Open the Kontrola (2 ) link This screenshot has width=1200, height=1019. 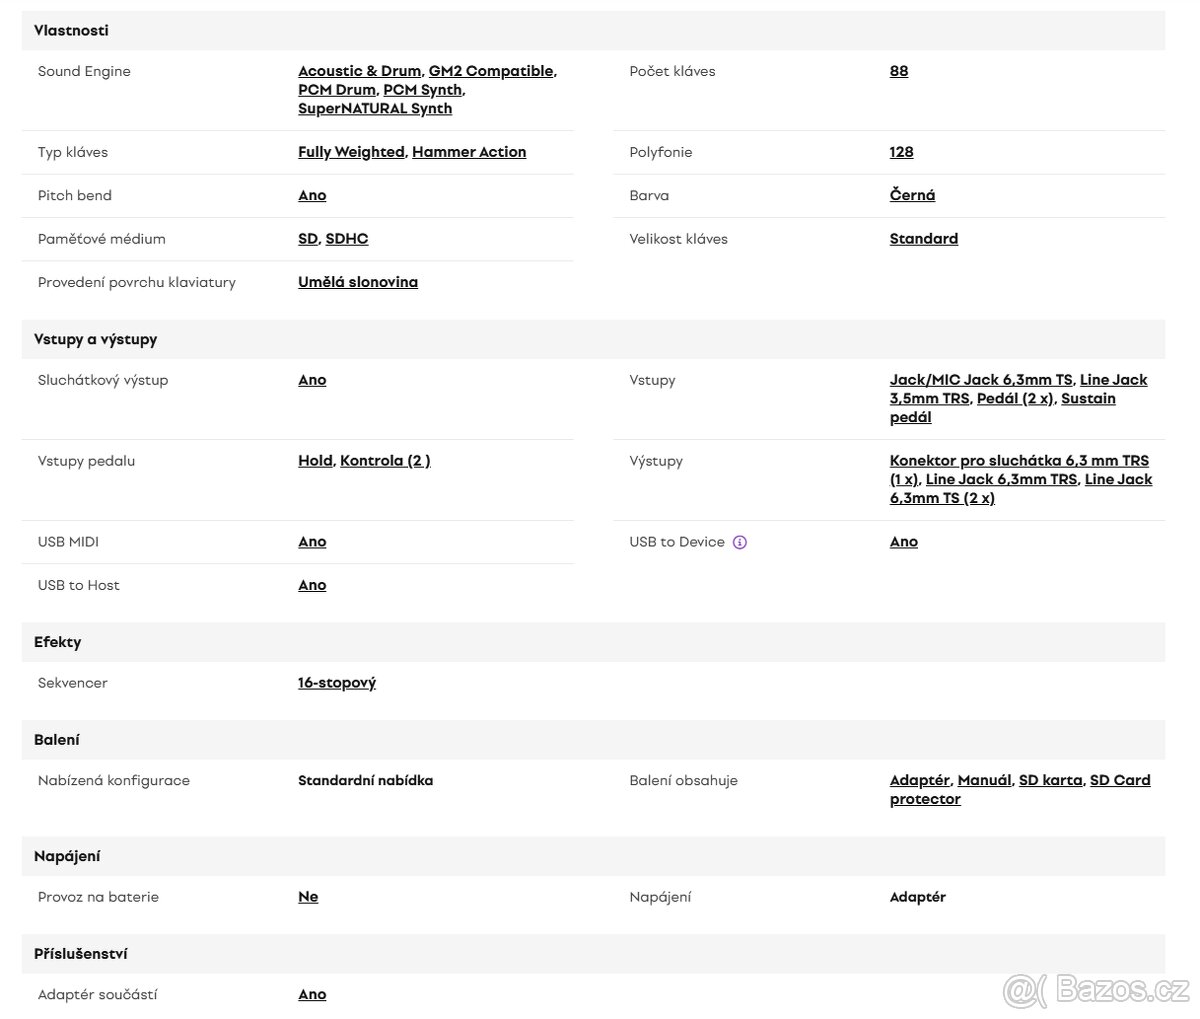385,461
